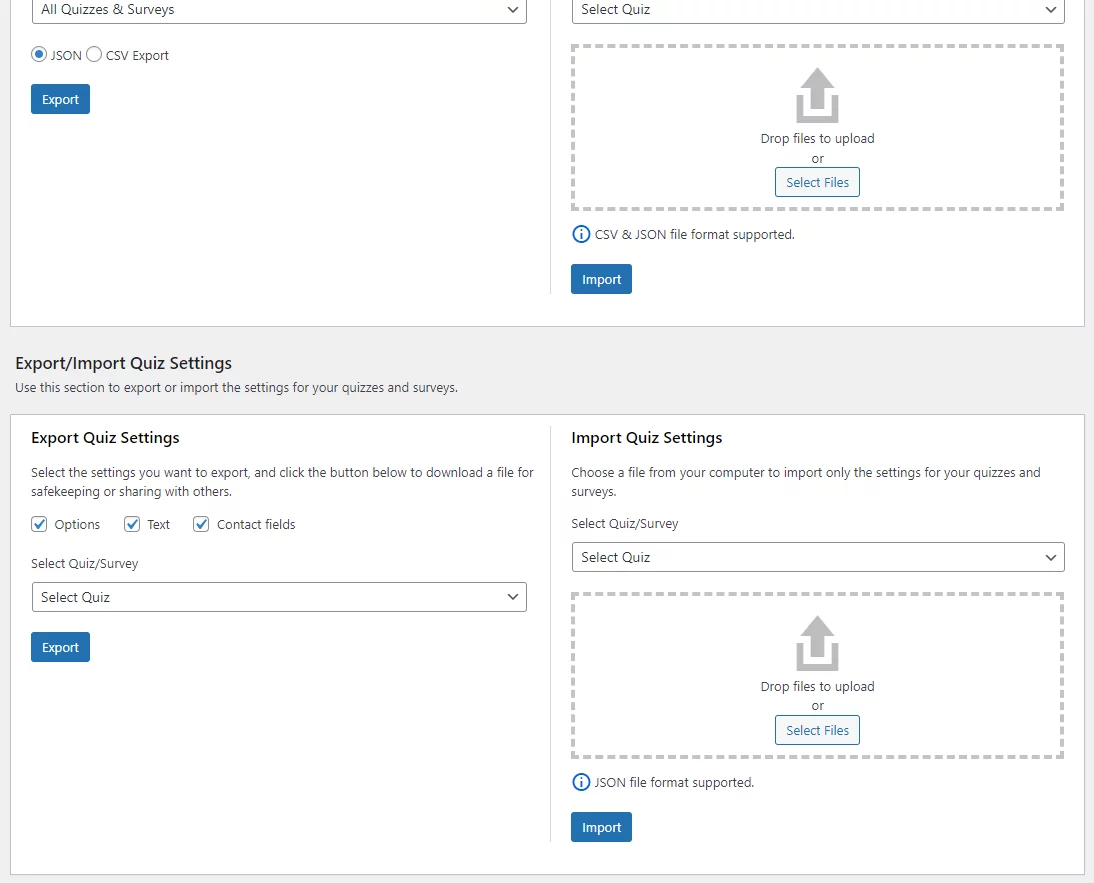This screenshot has height=883, width=1094.
Task: Toggle the Contact fields checkbox
Action: 201,524
